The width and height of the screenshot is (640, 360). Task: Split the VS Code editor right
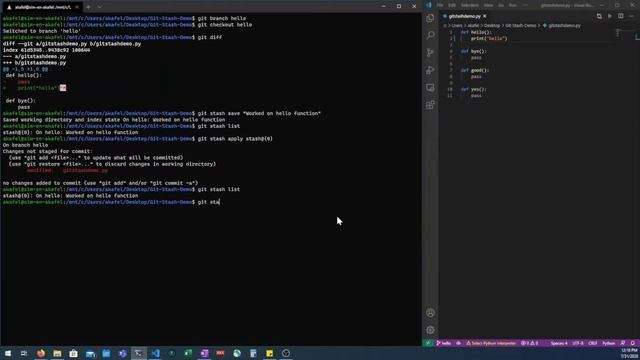tap(620, 16)
